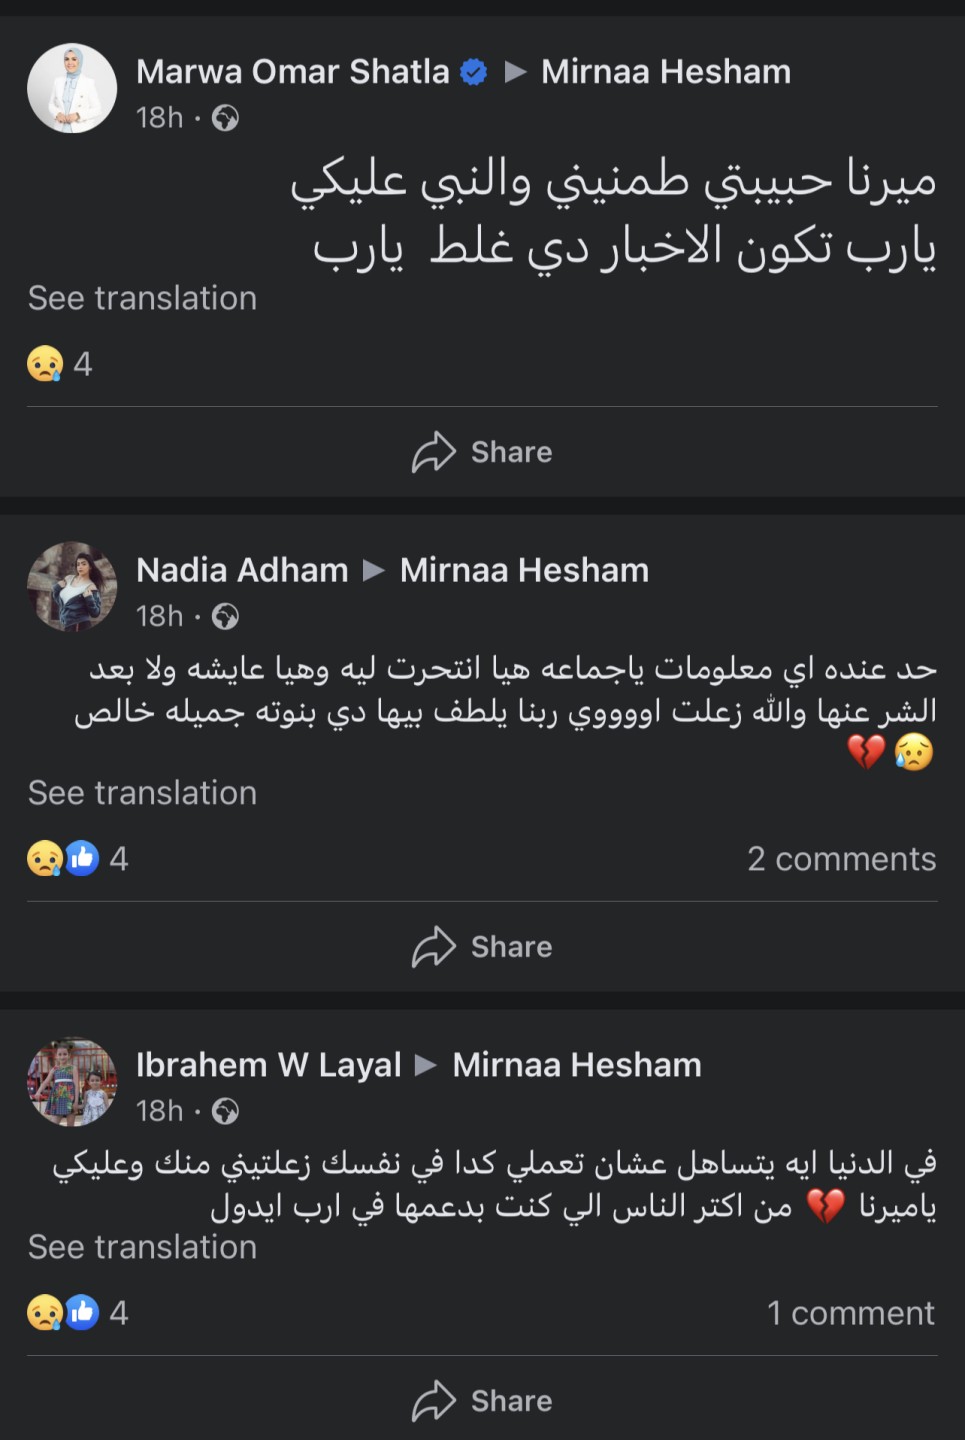
Task: View reaction icons on Ibrahem's post
Action: [x=64, y=1312]
